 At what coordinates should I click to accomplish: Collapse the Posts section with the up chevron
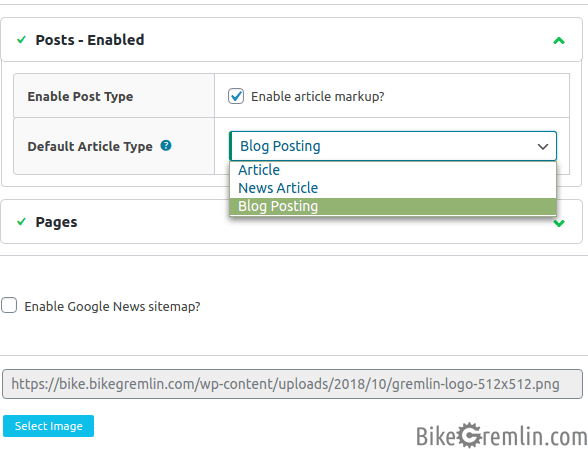pos(559,40)
